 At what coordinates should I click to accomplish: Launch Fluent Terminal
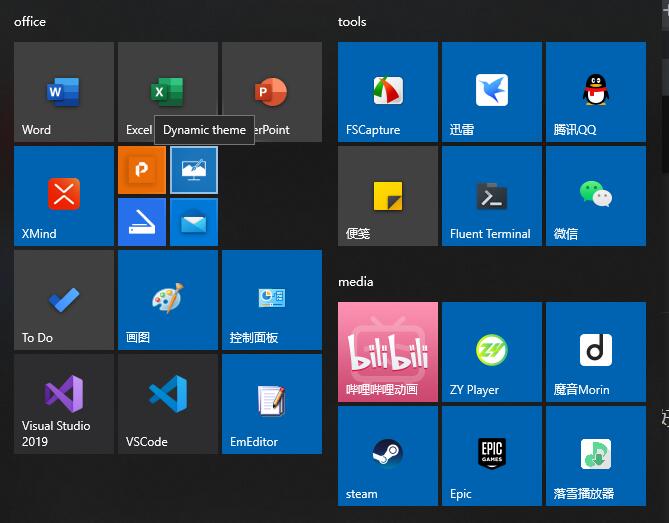pos(491,196)
